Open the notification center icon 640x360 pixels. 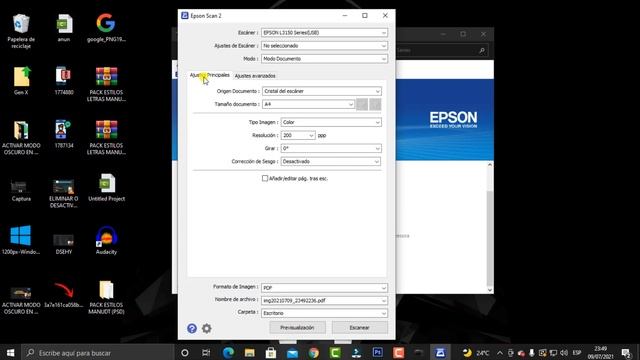point(627,353)
